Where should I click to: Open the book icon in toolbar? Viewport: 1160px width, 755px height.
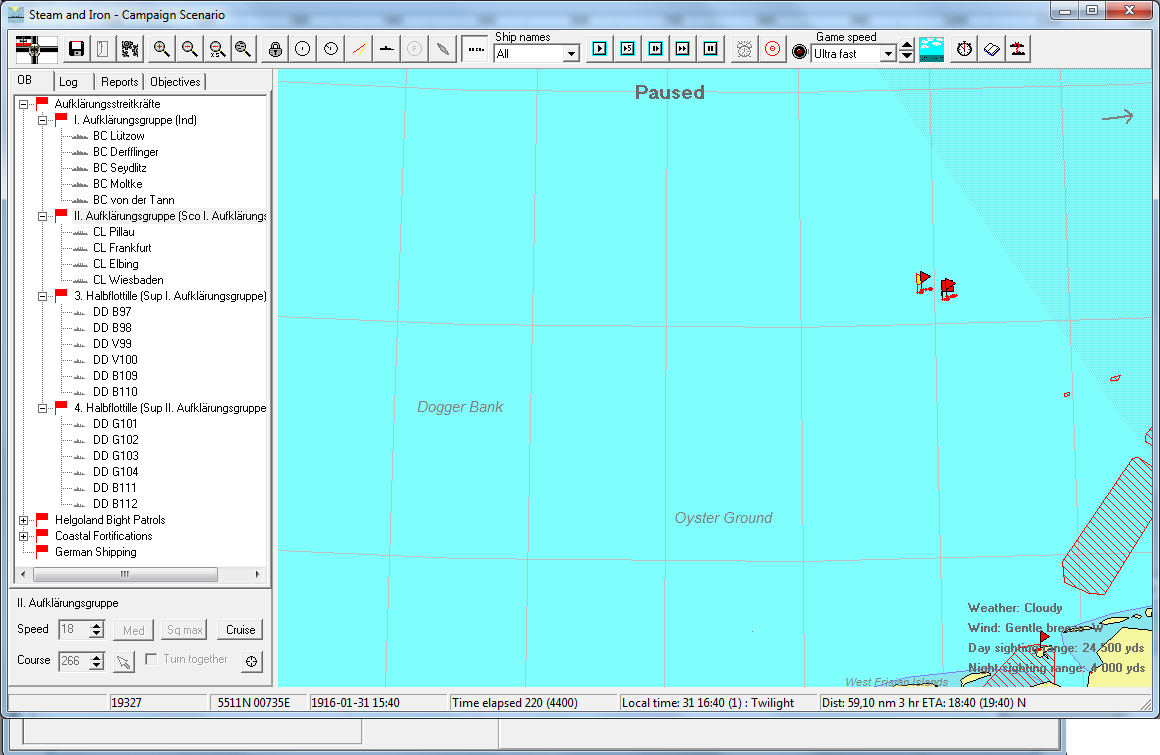tap(991, 50)
